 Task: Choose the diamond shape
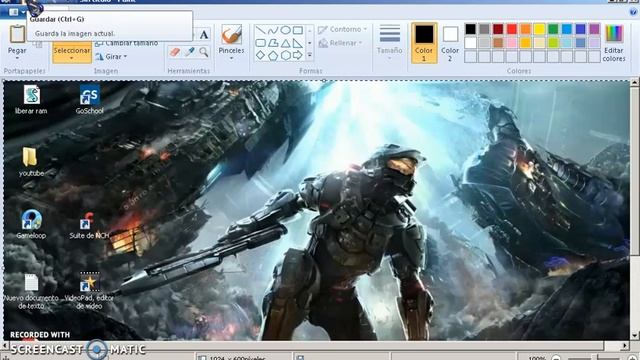(x=261, y=55)
